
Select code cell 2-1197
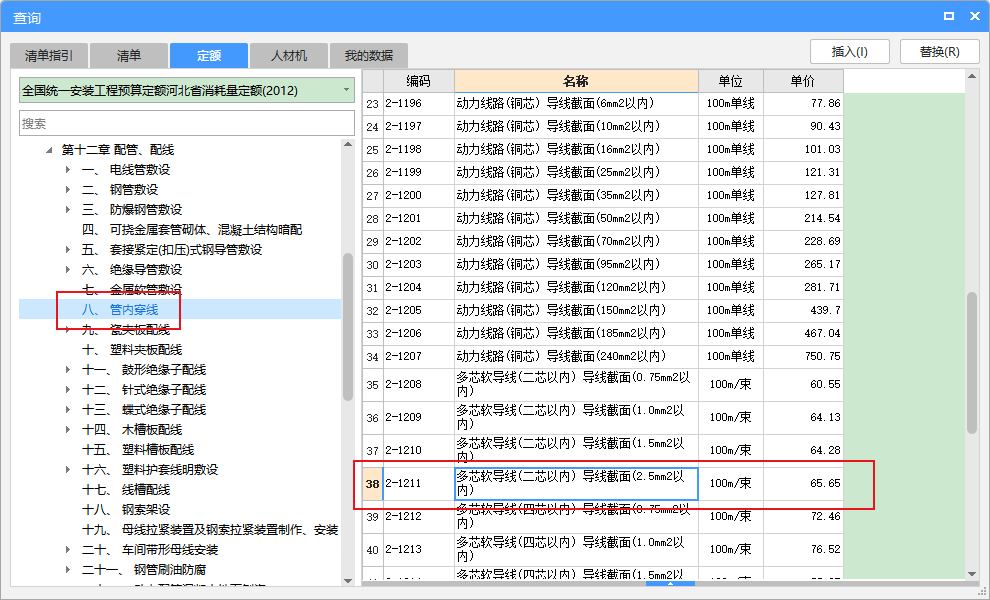coord(418,126)
